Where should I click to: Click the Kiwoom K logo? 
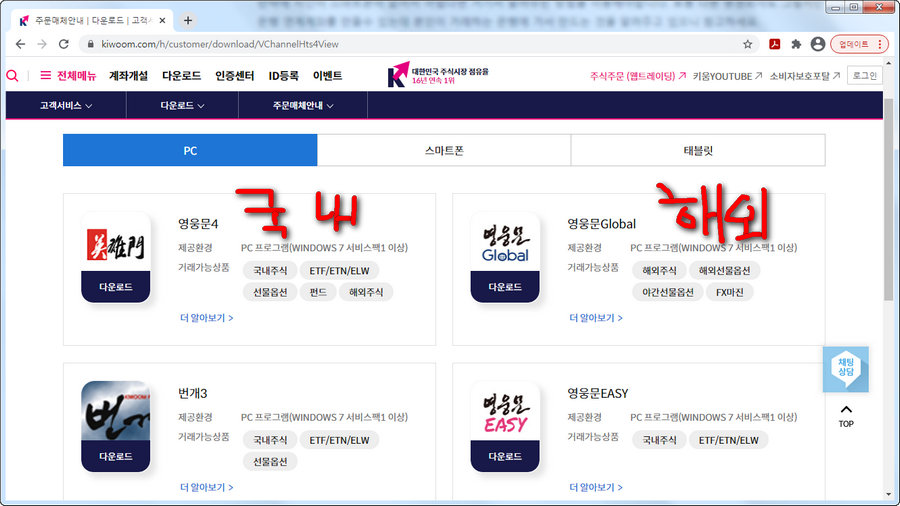coord(398,75)
